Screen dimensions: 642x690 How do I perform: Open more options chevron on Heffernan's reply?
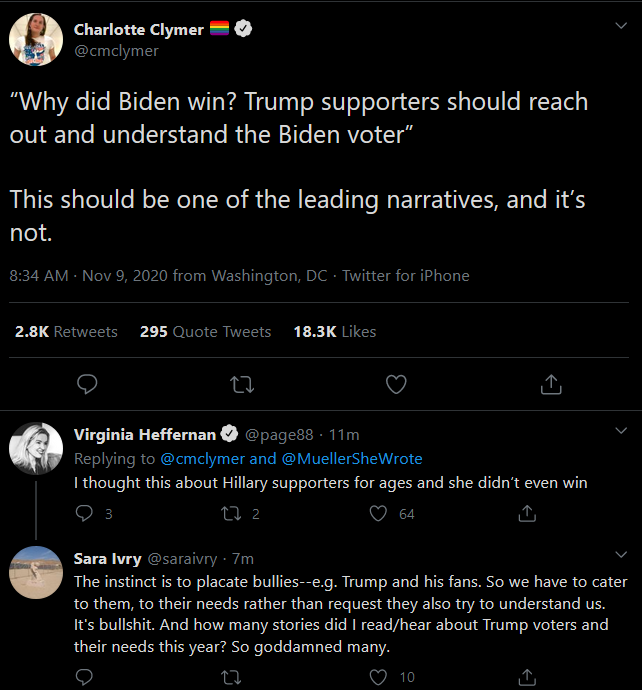(621, 430)
